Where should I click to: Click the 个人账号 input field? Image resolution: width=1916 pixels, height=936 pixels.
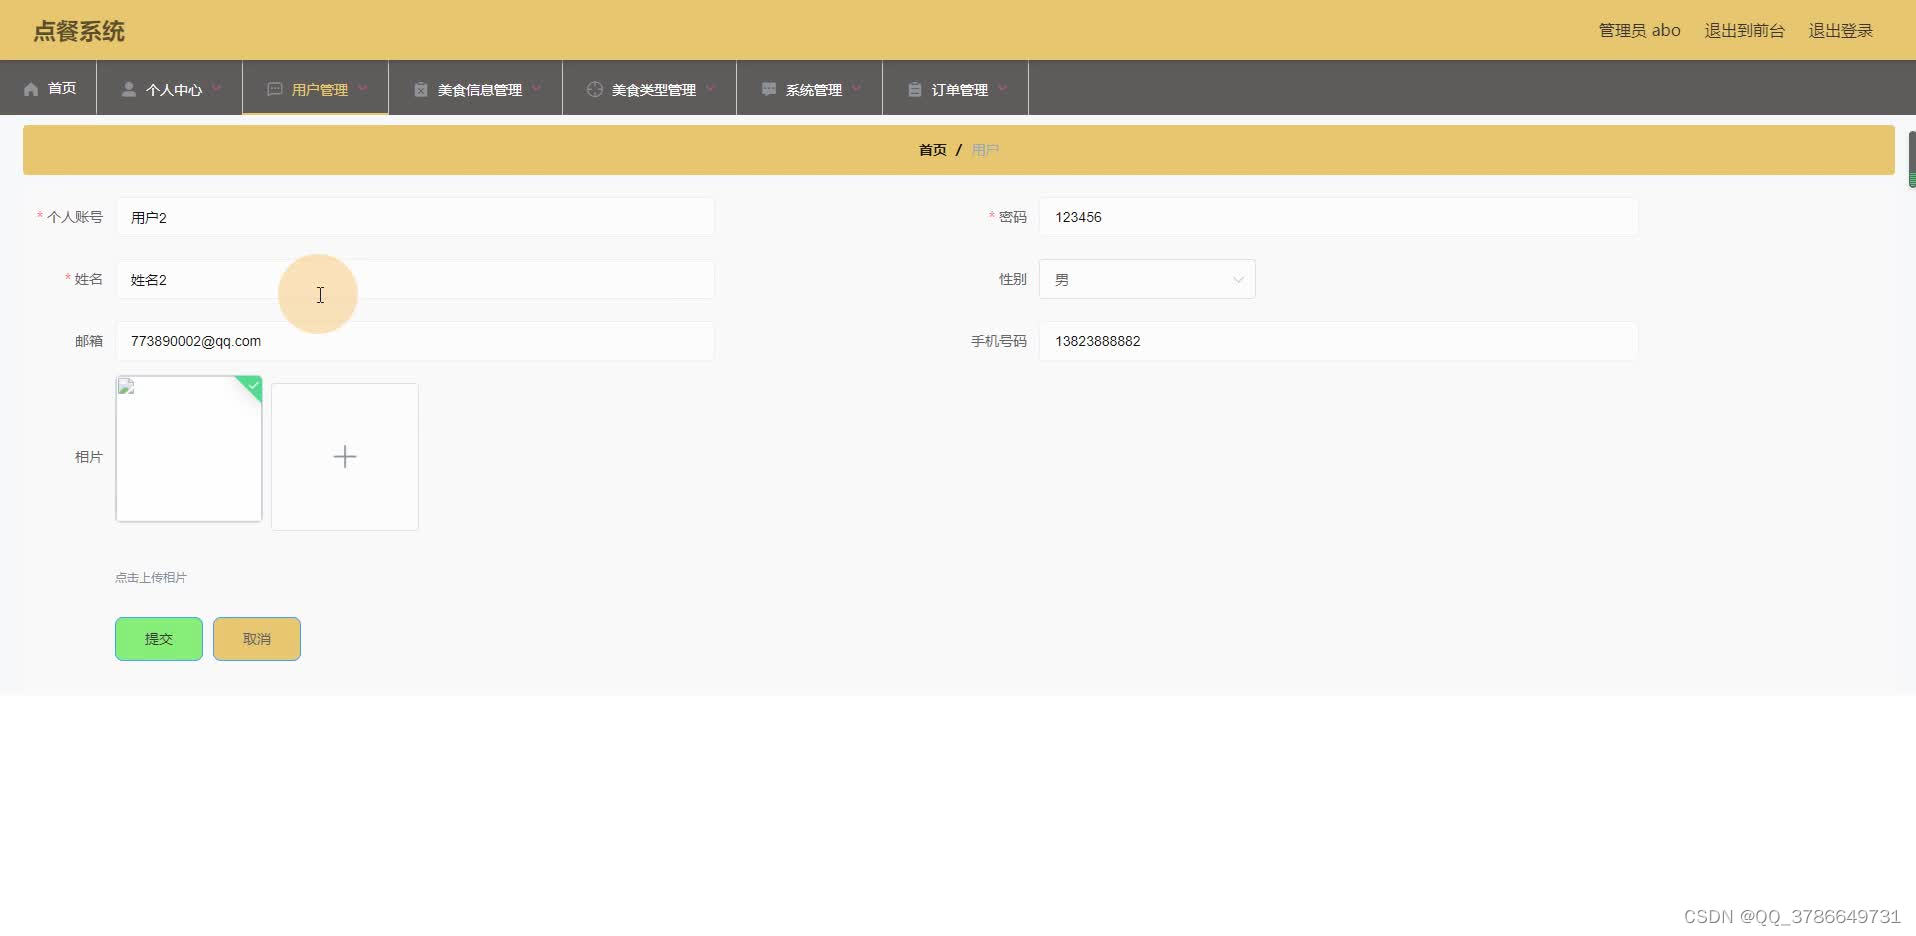415,217
